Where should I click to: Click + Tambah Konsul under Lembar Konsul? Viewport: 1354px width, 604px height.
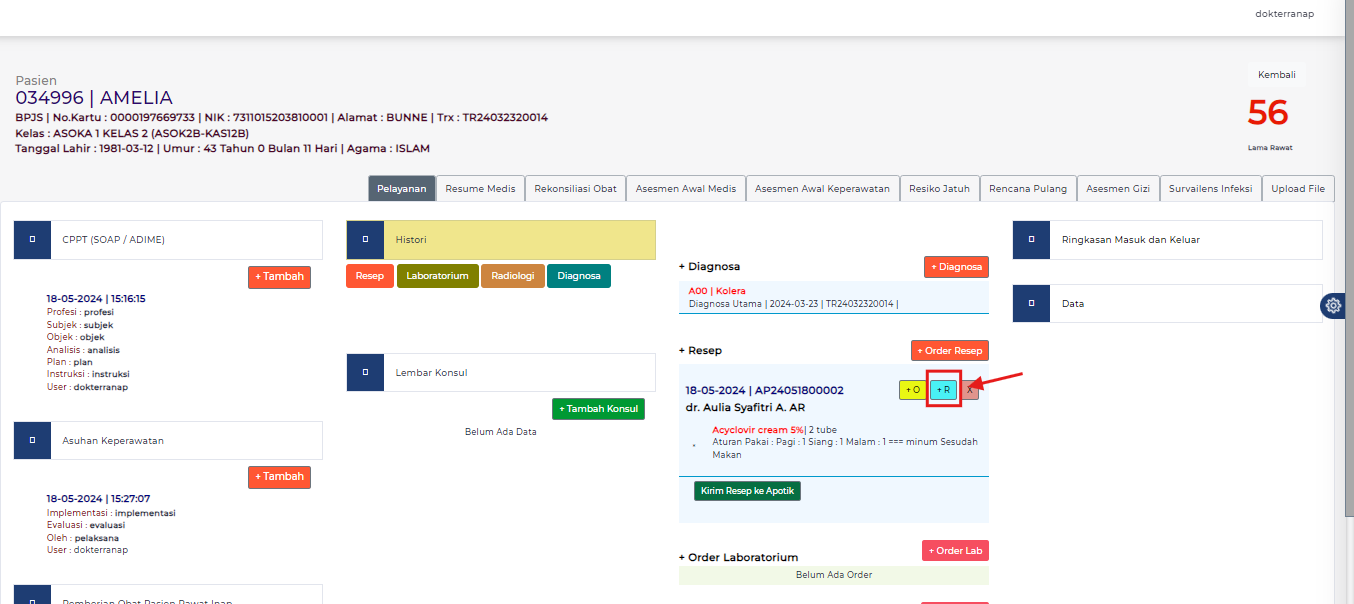(x=598, y=408)
